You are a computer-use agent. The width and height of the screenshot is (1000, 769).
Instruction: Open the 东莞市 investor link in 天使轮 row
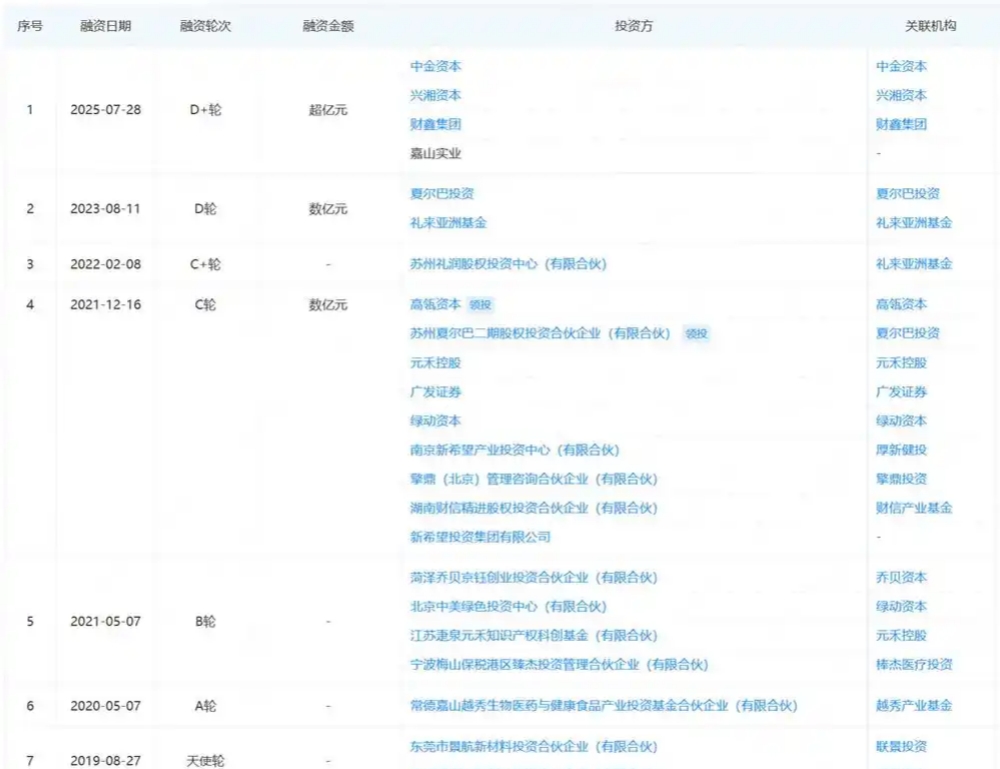[x=534, y=747]
